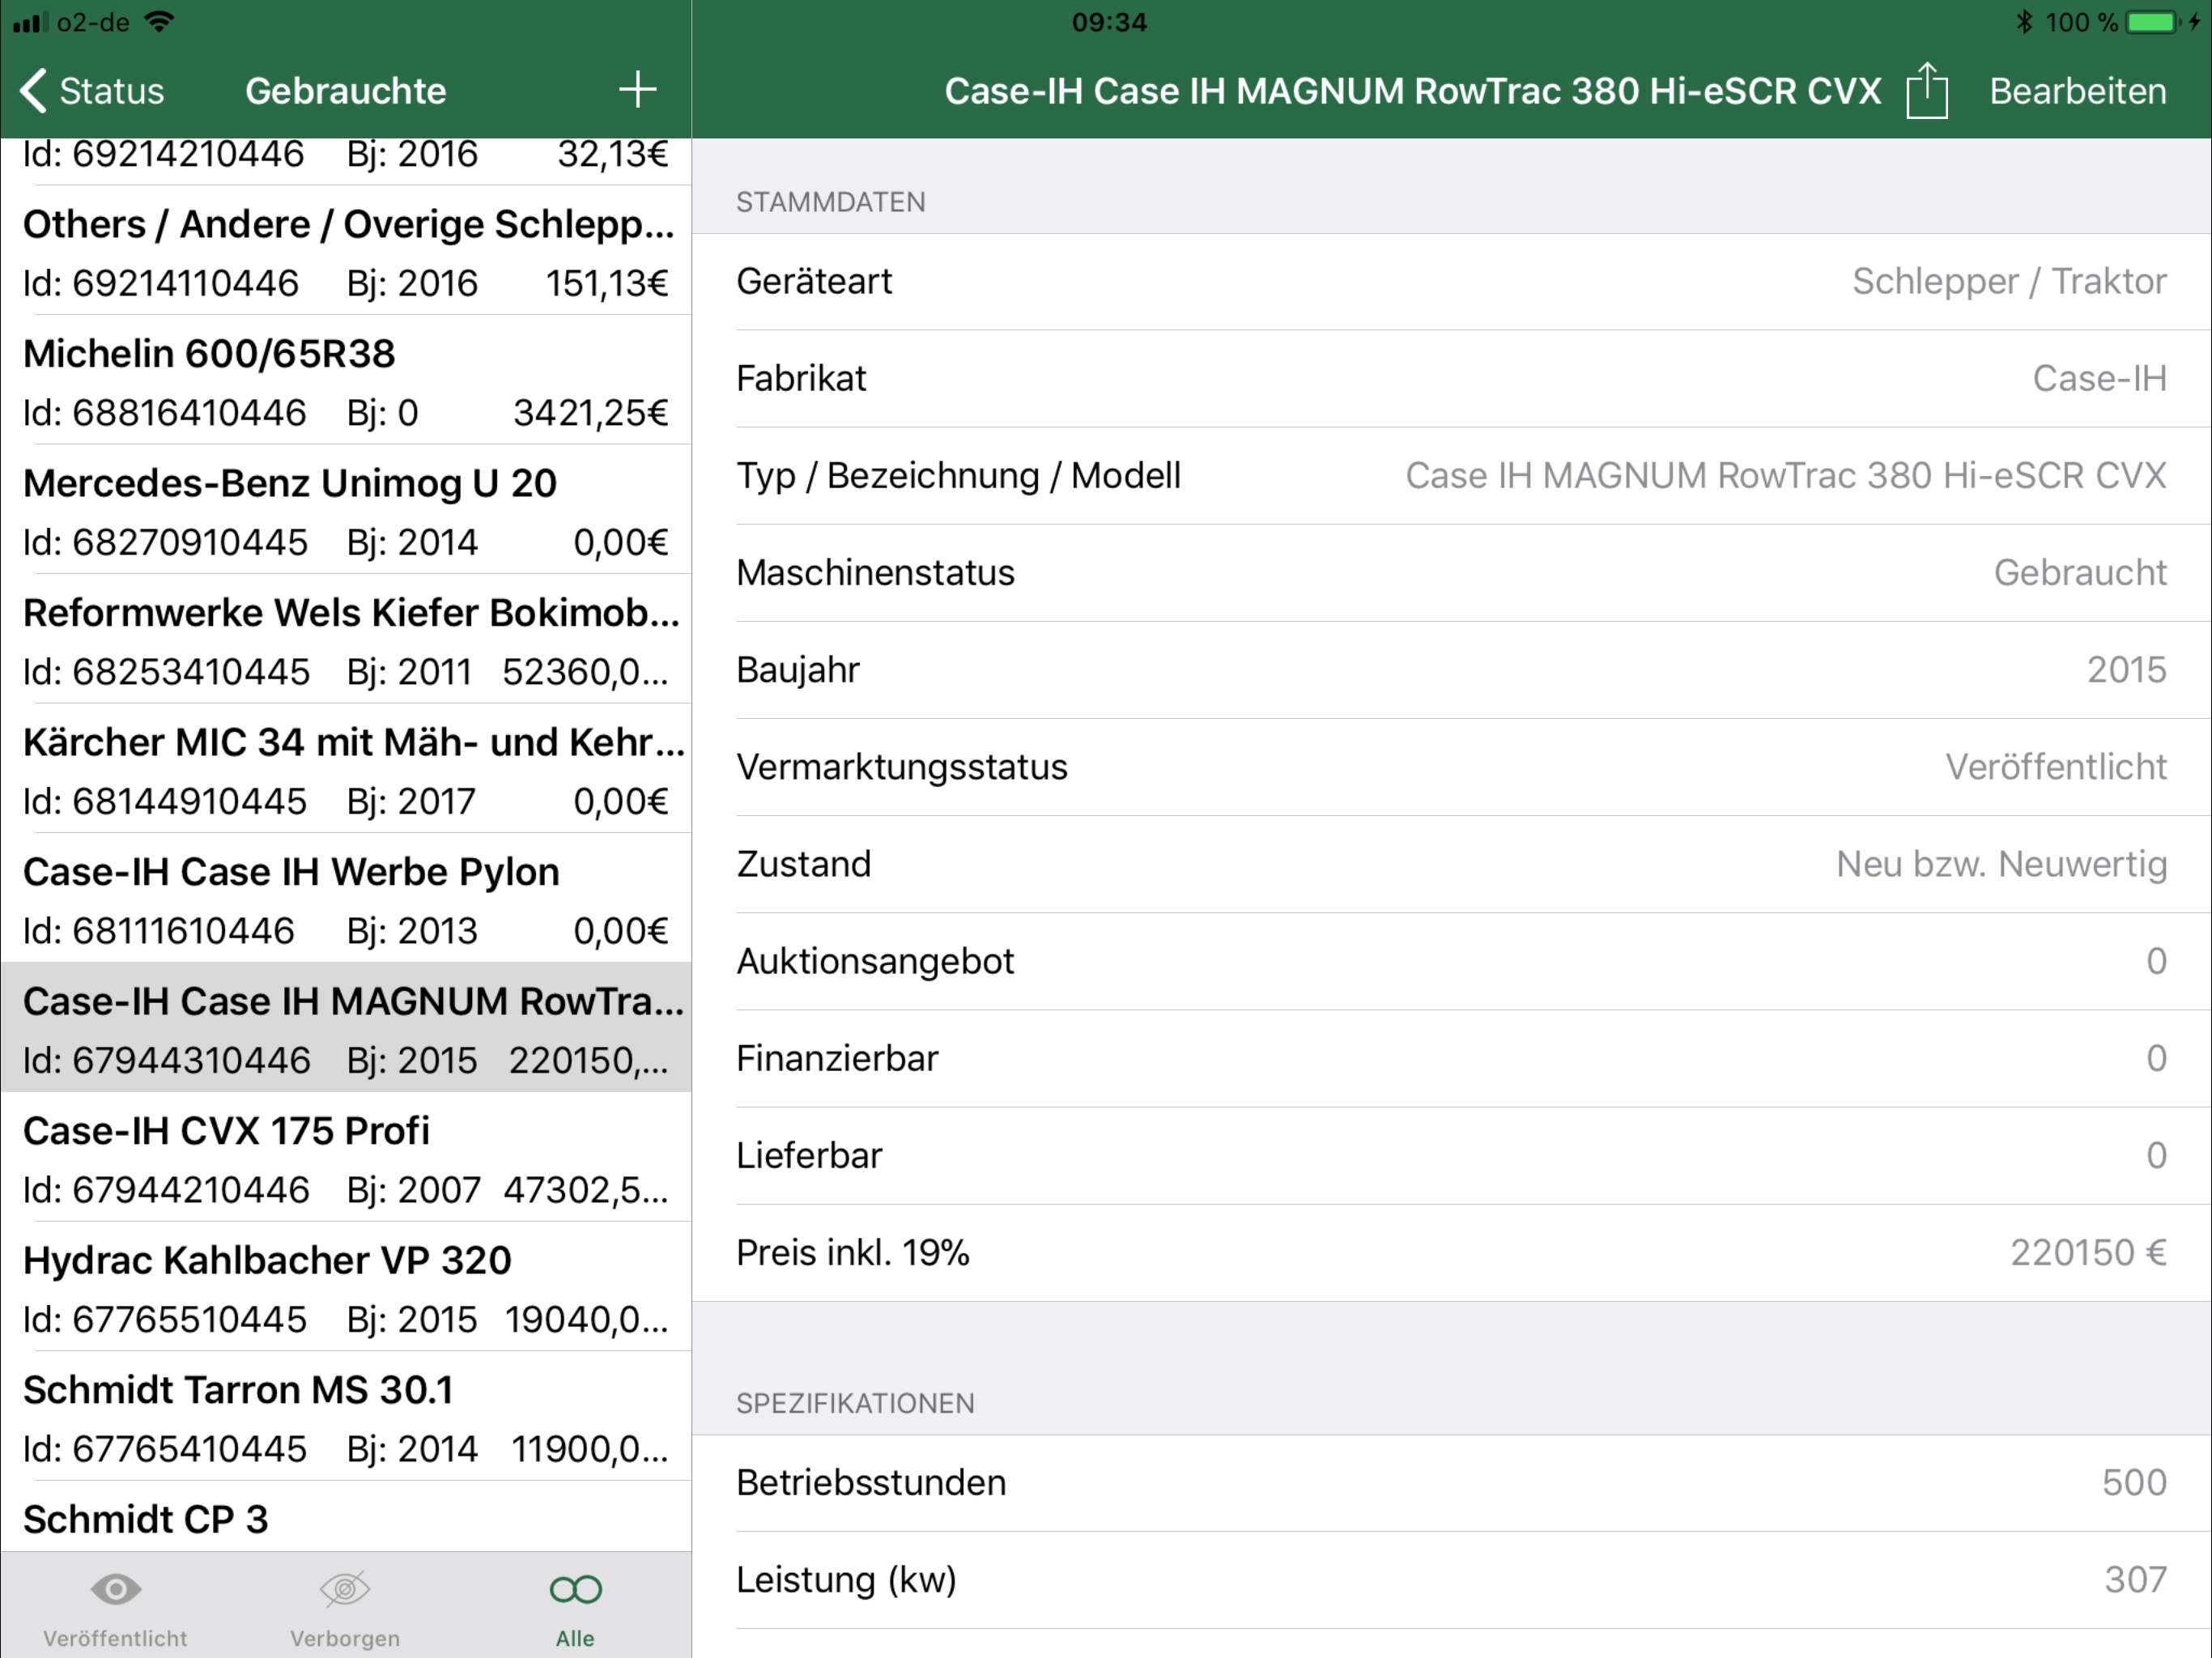Open Hydrac Kahlbacher VP 320 entry
The height and width of the screenshot is (1658, 2212).
pyautogui.click(x=346, y=1287)
